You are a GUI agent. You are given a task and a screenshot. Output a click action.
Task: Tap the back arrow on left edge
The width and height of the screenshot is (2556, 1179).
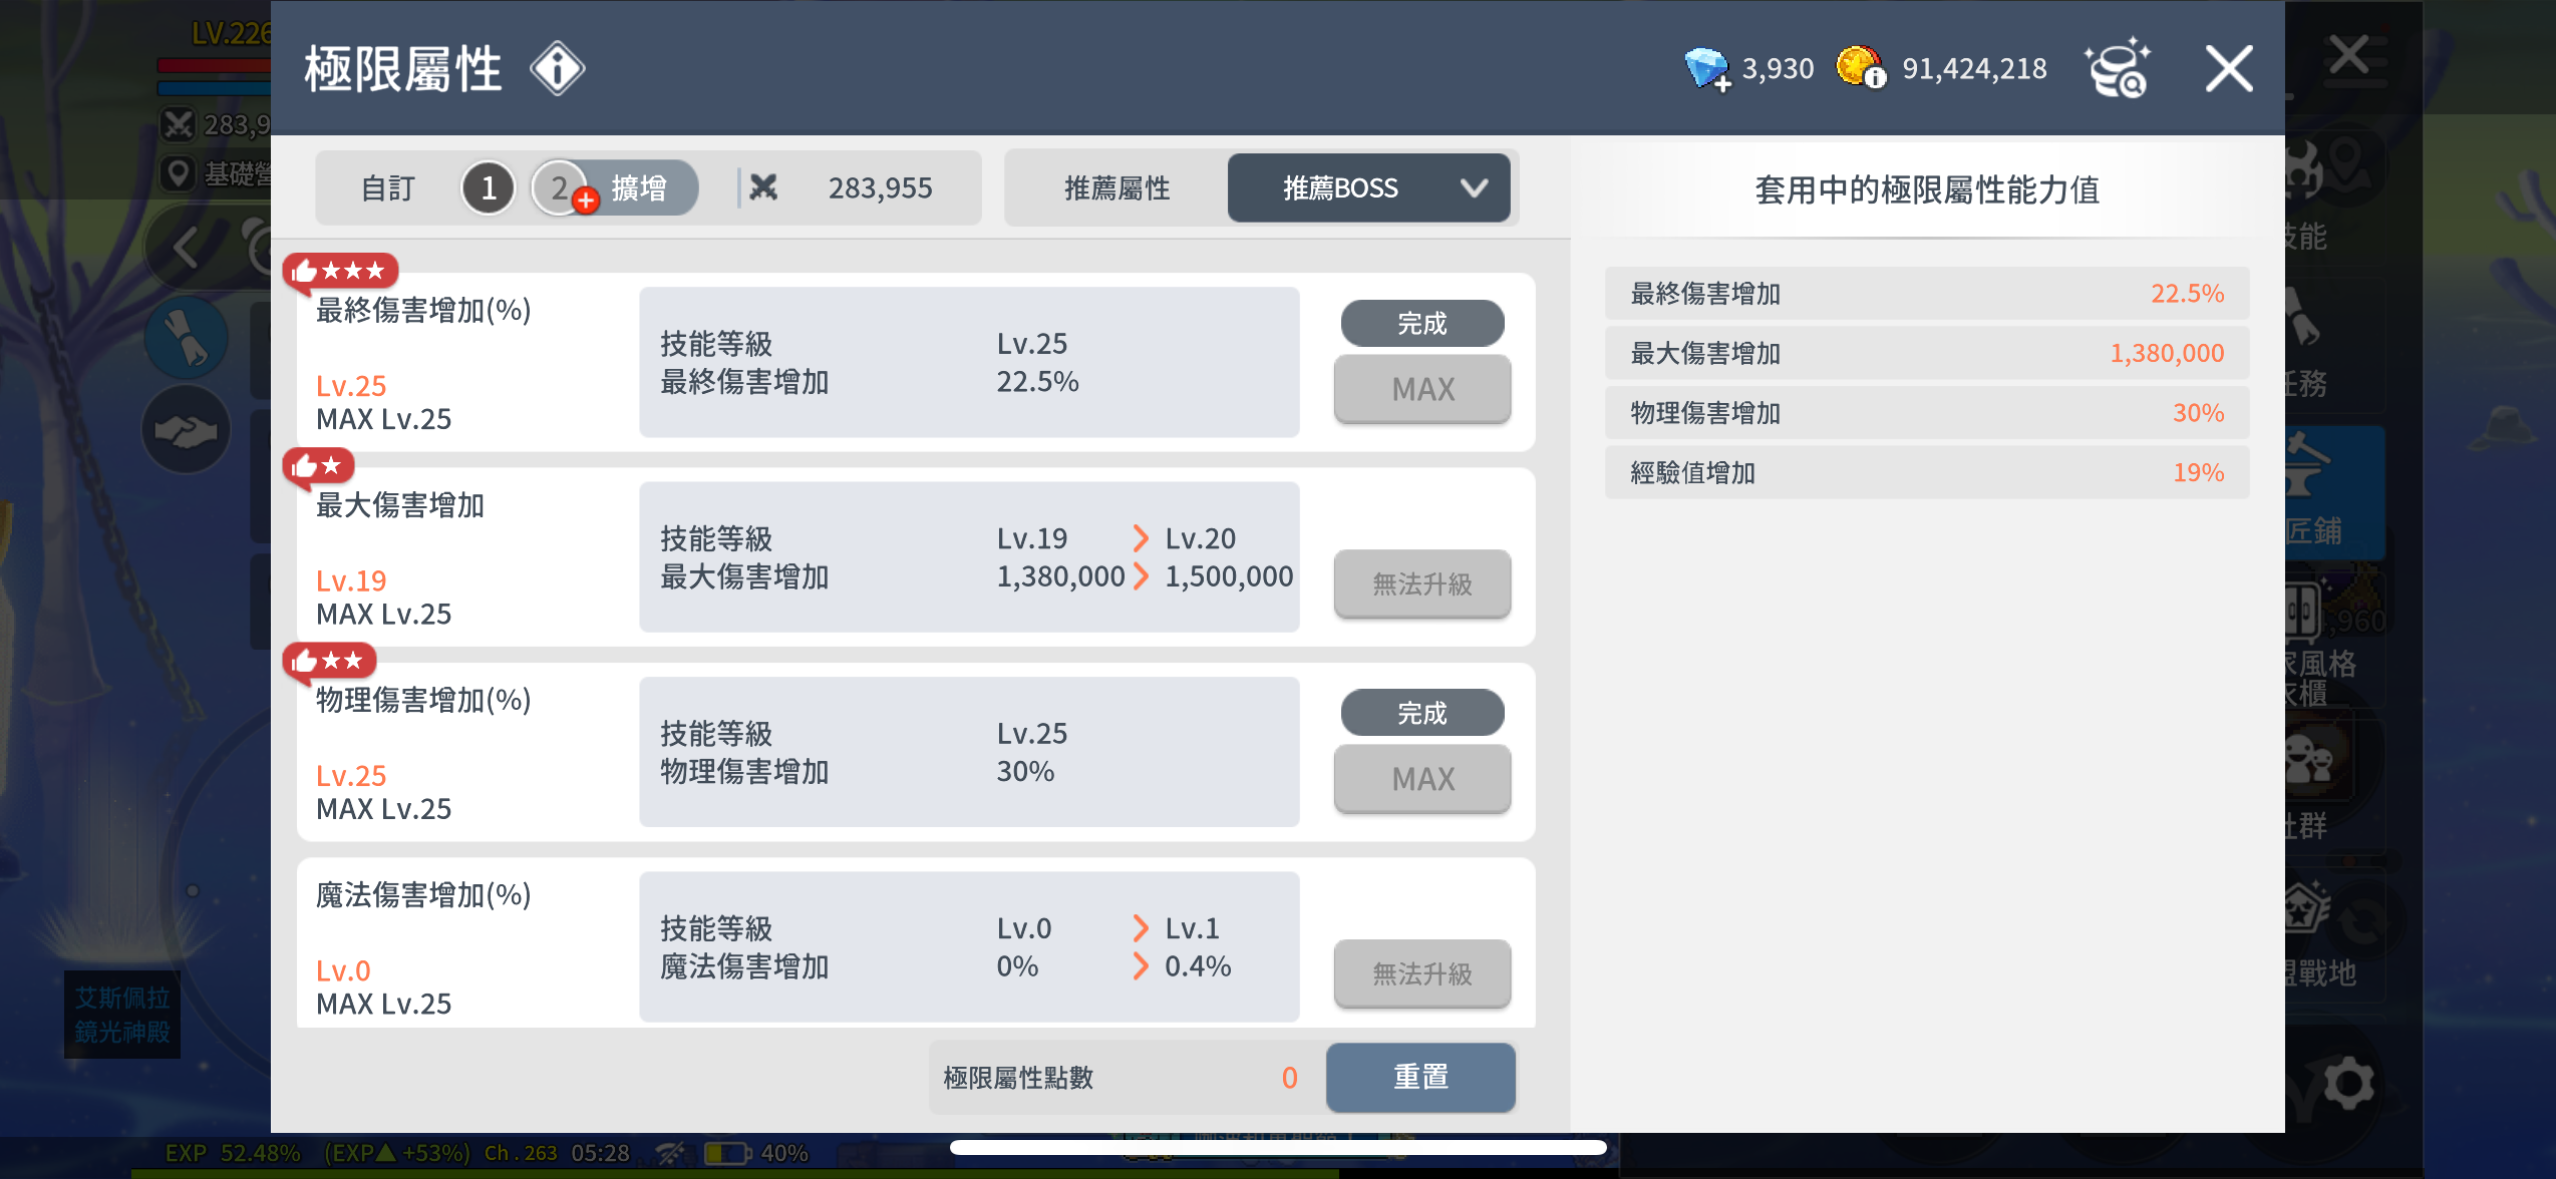point(186,249)
